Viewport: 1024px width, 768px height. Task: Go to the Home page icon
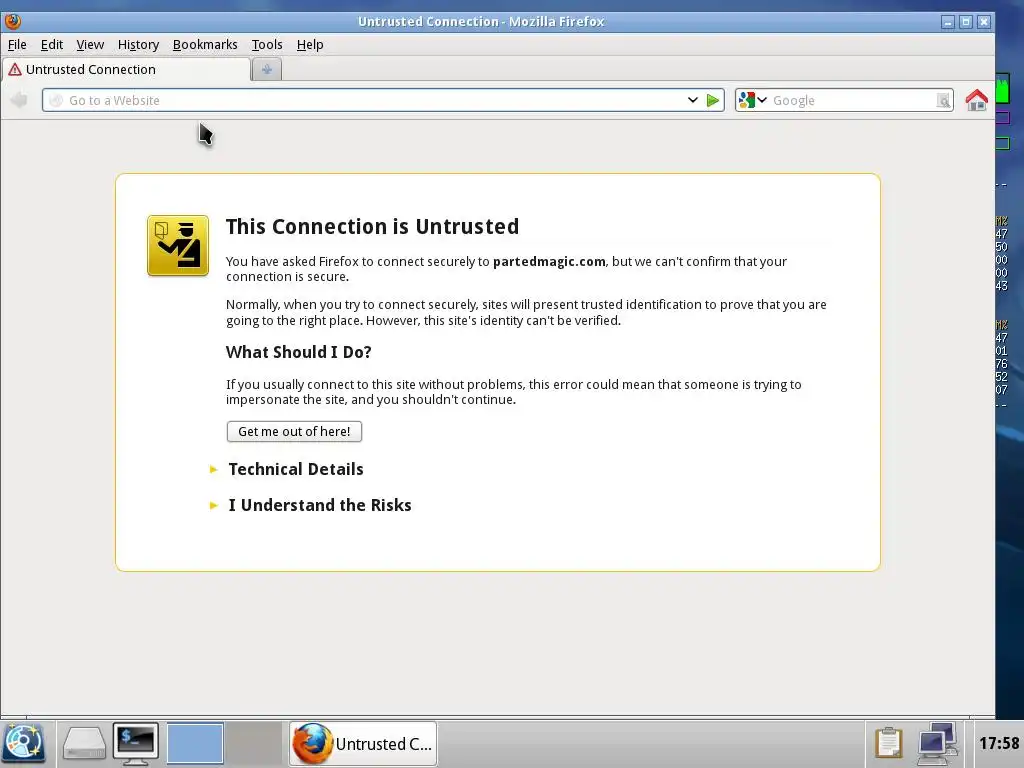[976, 100]
